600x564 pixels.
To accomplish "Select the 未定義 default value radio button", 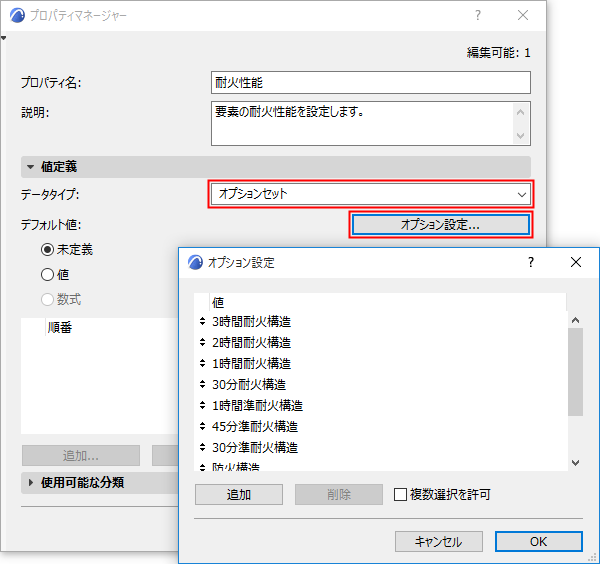I will point(47,250).
